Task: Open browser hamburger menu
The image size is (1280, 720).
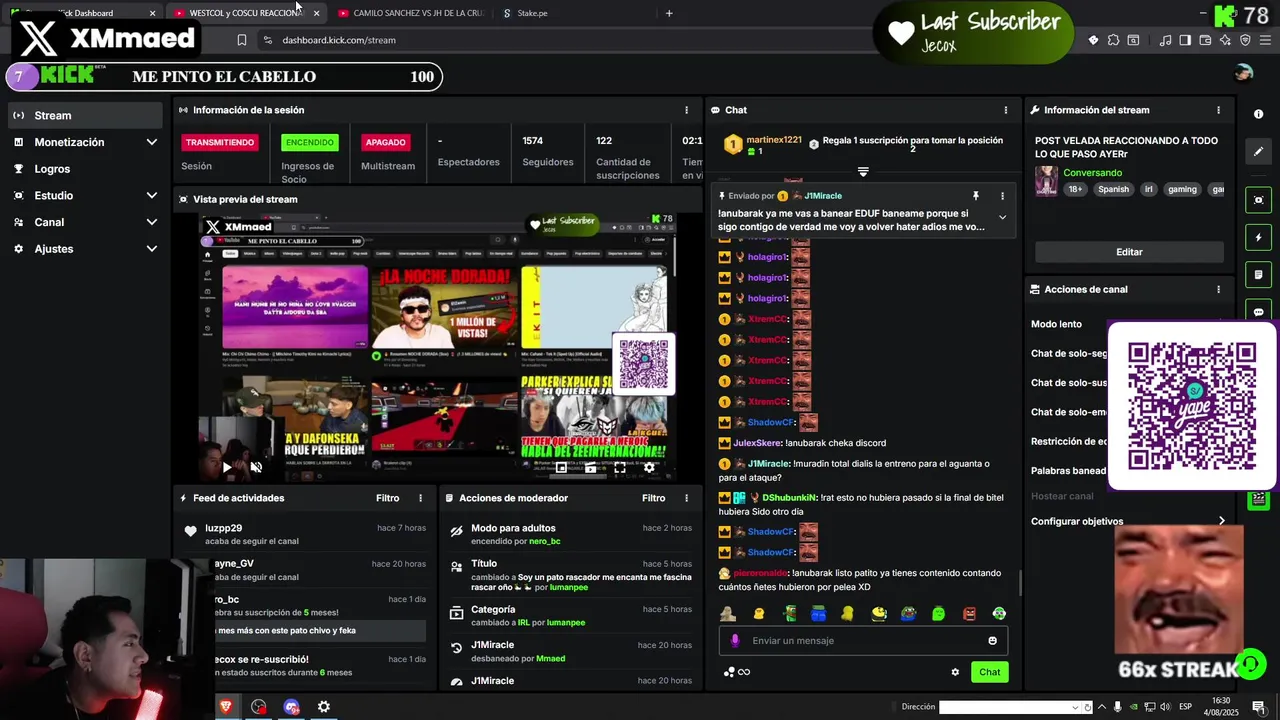Action: coord(1265,40)
